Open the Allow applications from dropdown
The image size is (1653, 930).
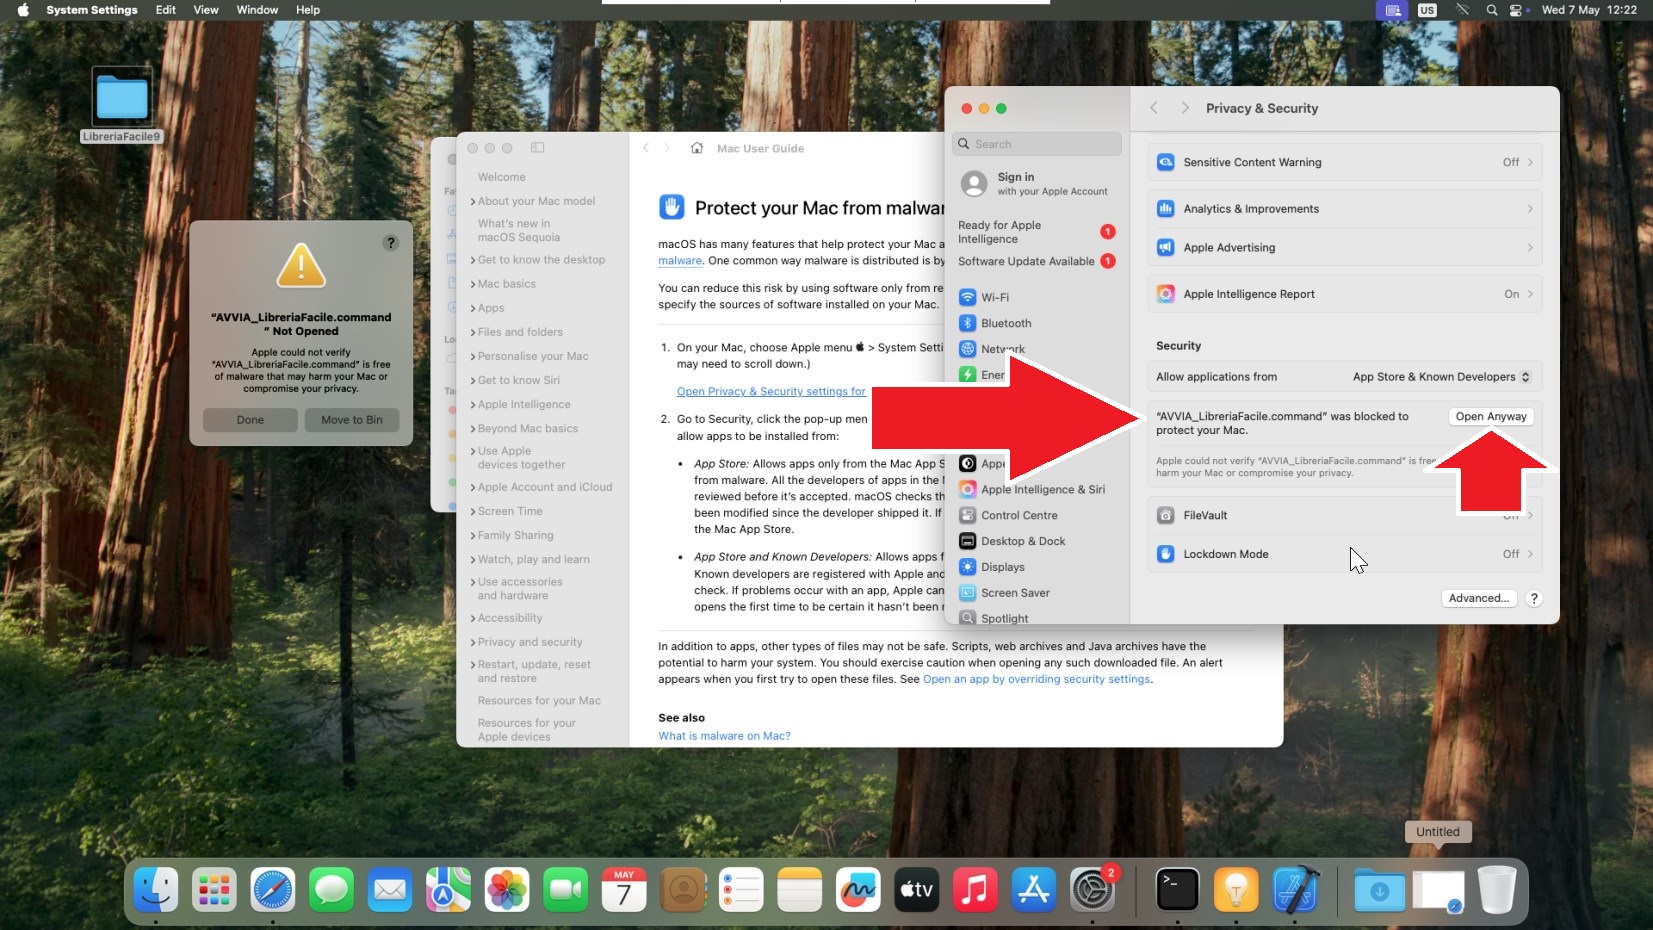tap(1440, 377)
